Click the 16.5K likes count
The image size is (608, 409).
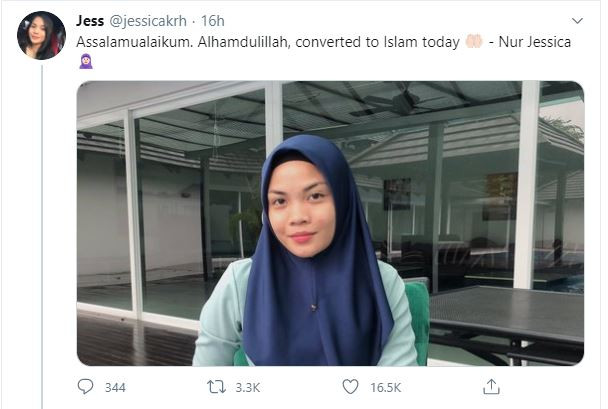pyautogui.click(x=385, y=387)
